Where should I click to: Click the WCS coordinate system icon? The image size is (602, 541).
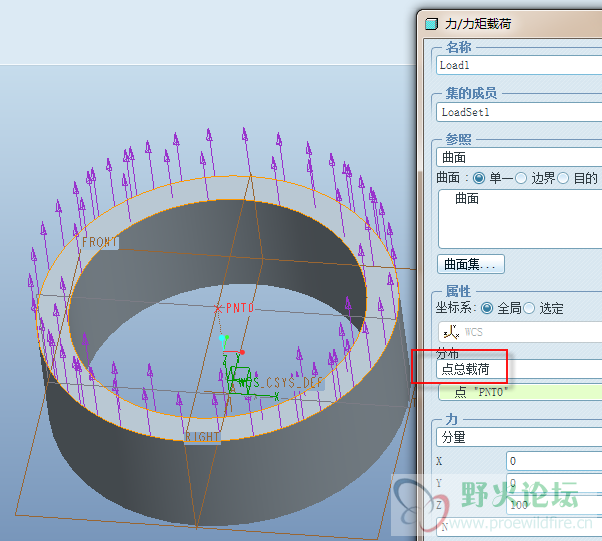tap(450, 332)
